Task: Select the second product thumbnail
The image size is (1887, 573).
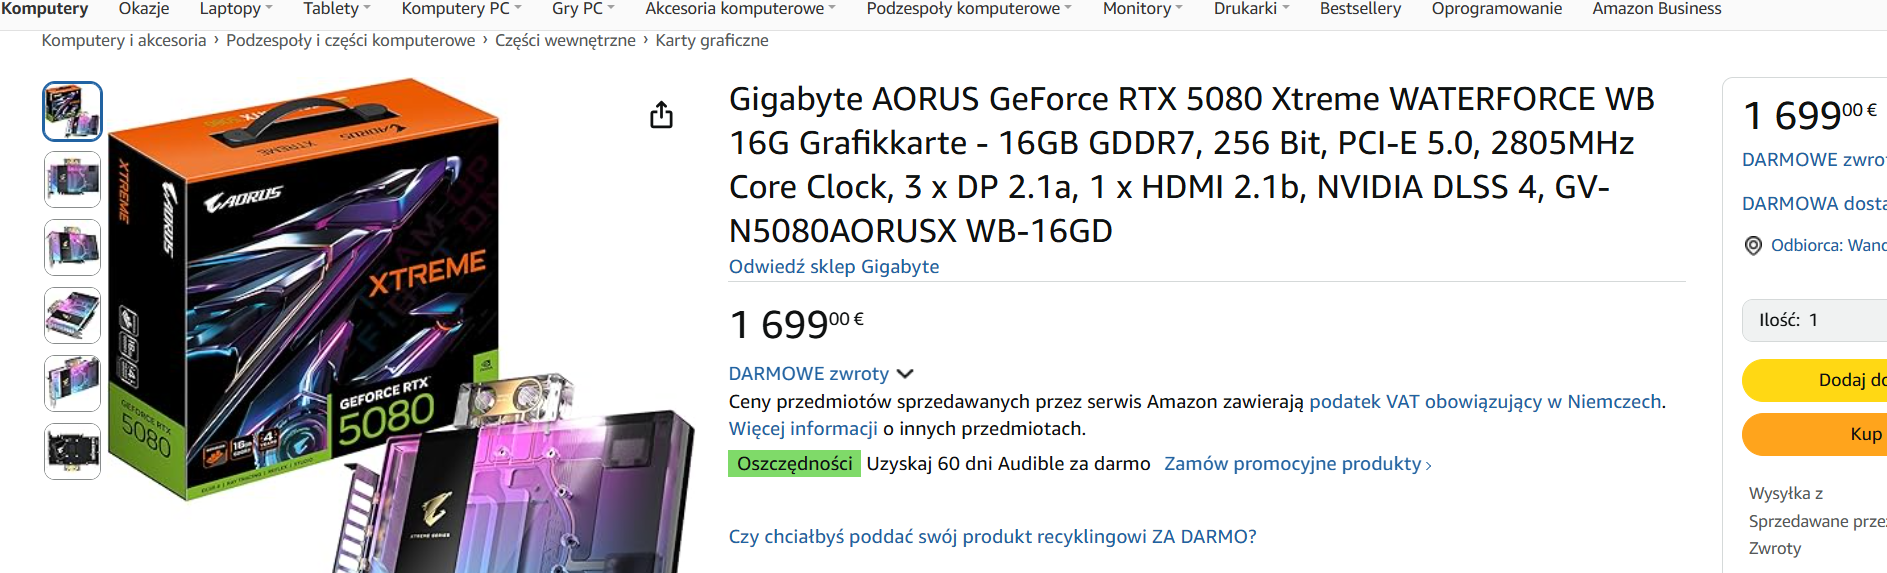Action: pos(72,180)
